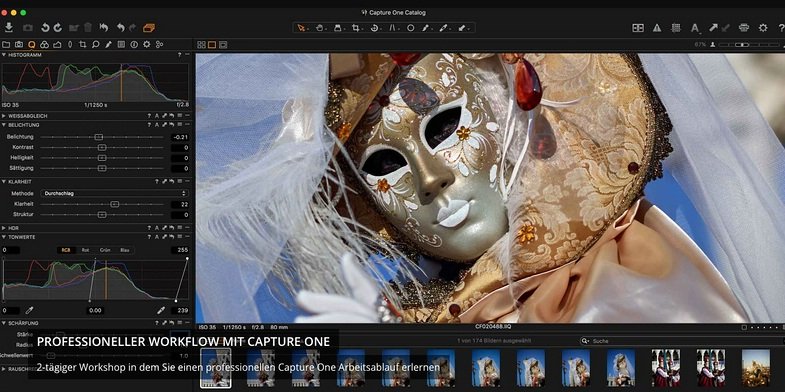Select the Pan hand cursor tool

(x=319, y=28)
